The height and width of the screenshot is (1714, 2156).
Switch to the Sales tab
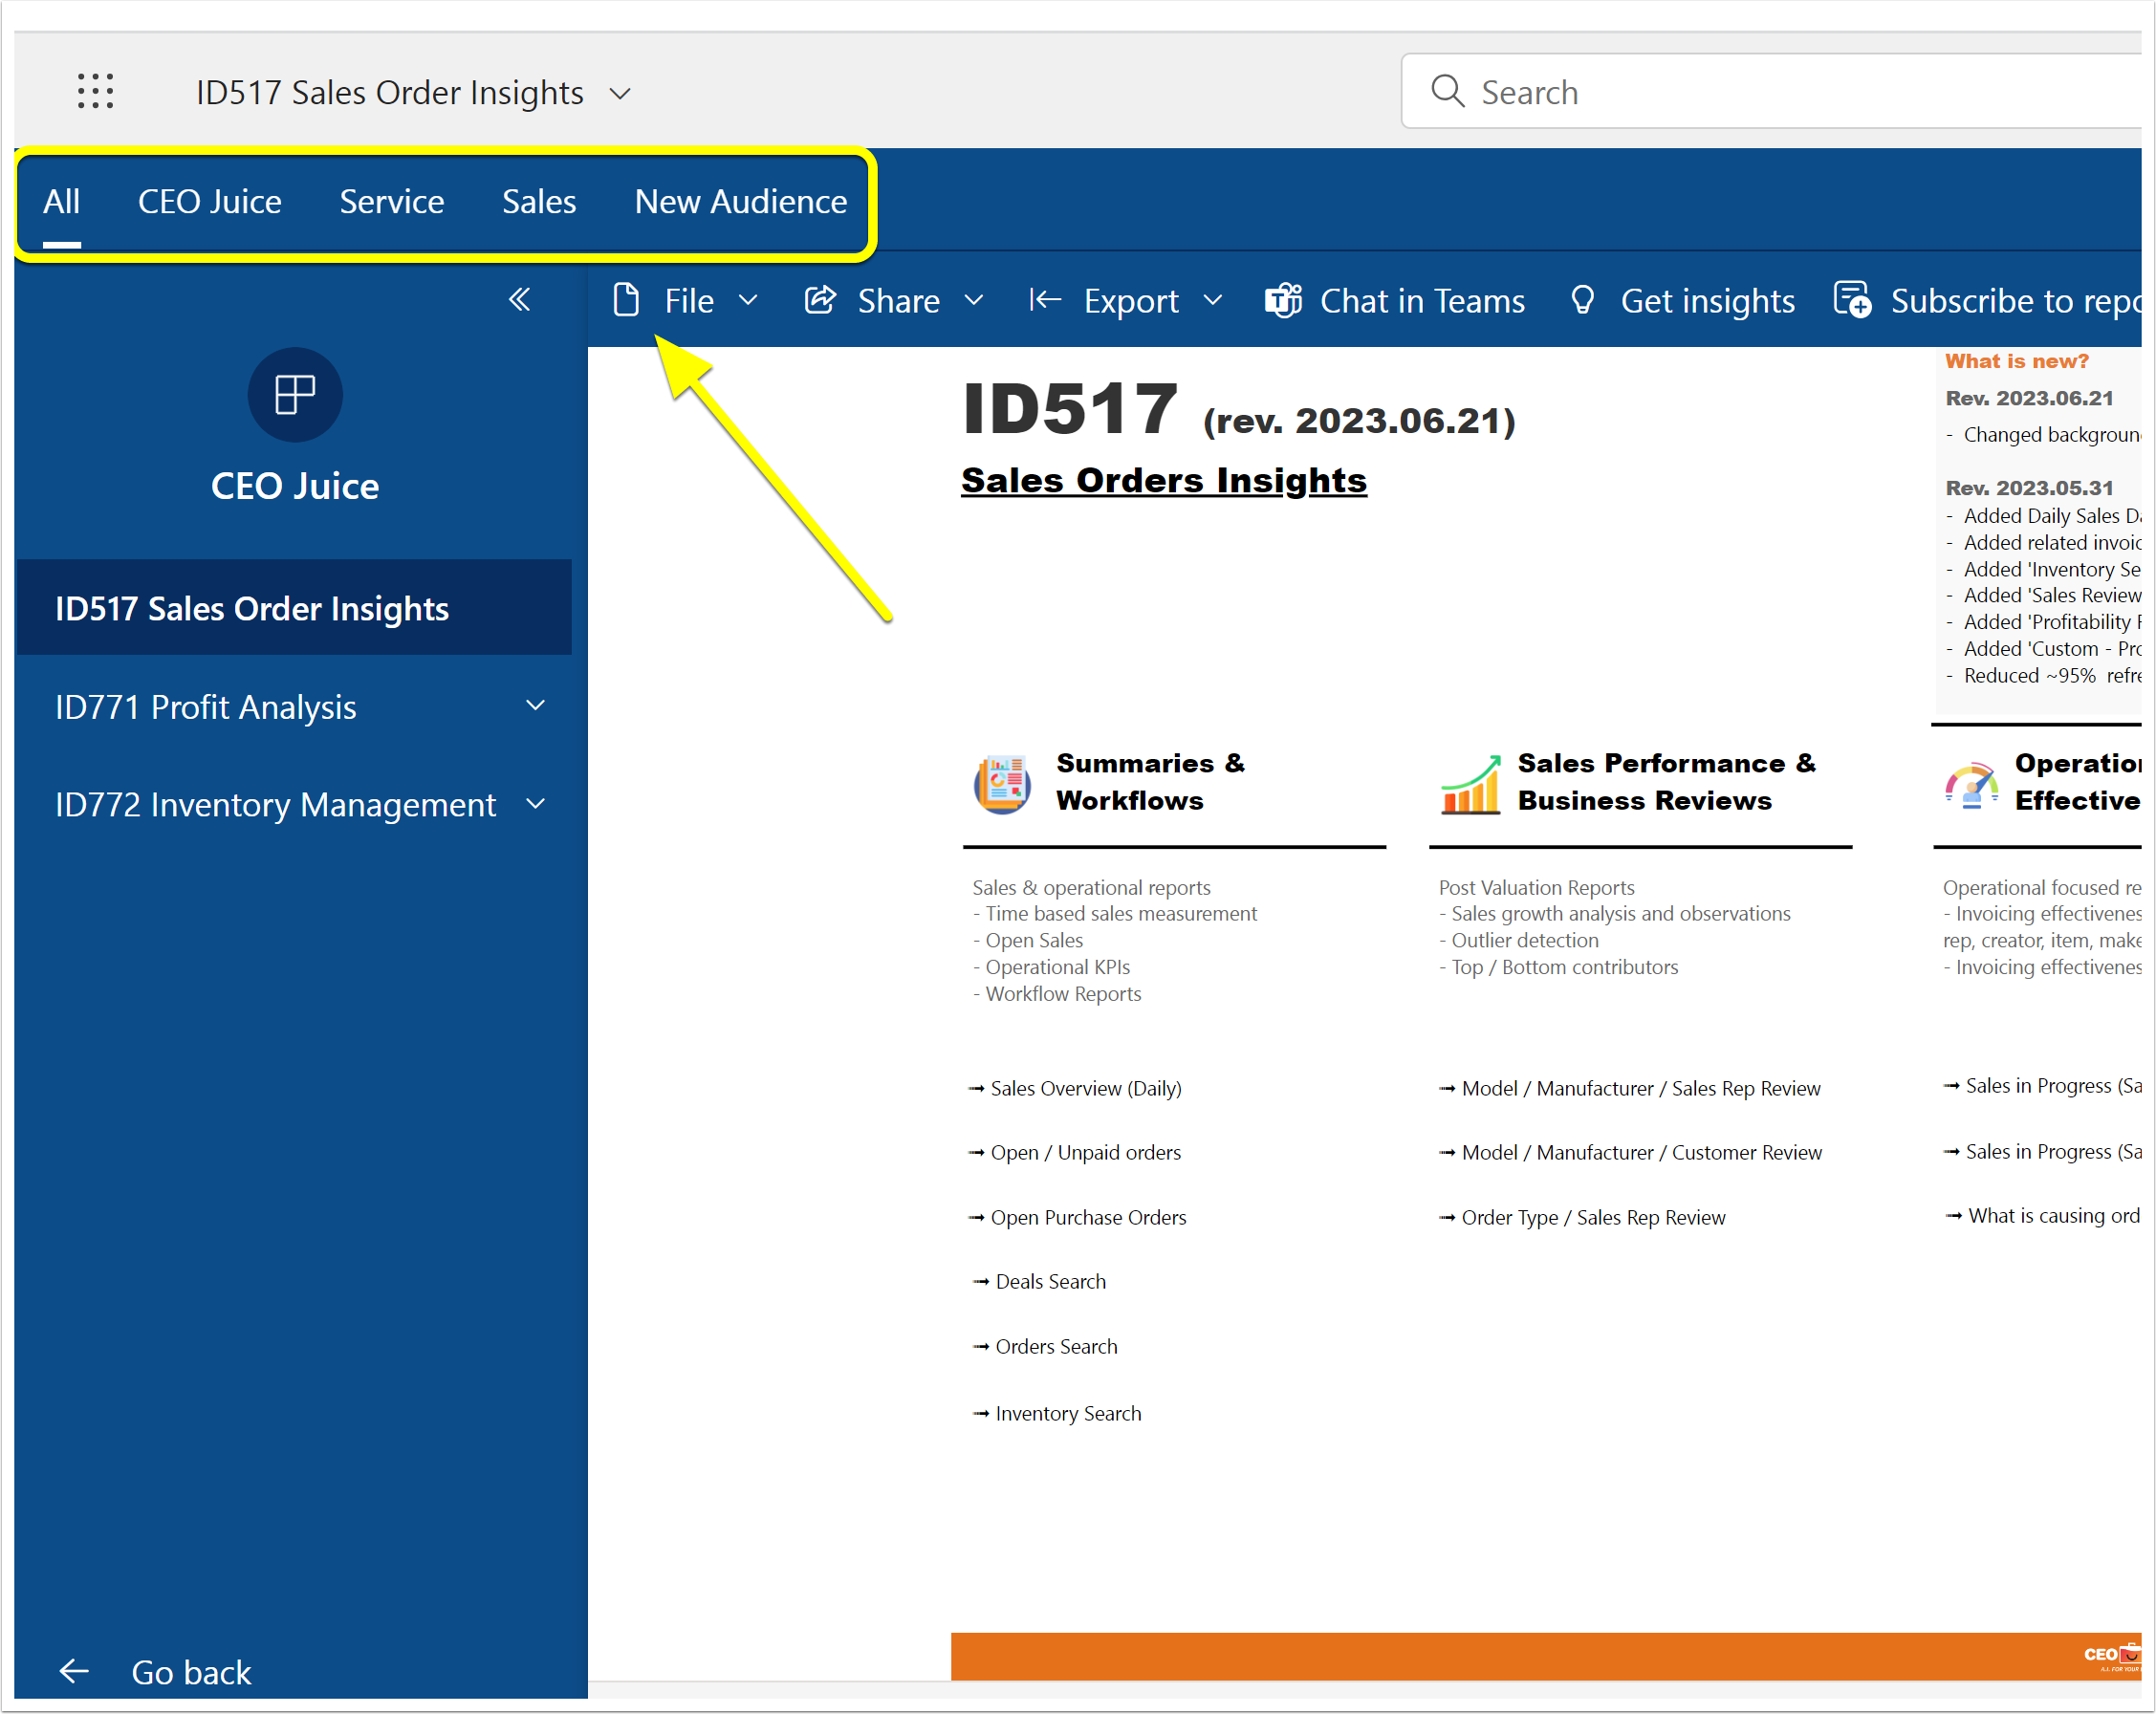(x=539, y=201)
